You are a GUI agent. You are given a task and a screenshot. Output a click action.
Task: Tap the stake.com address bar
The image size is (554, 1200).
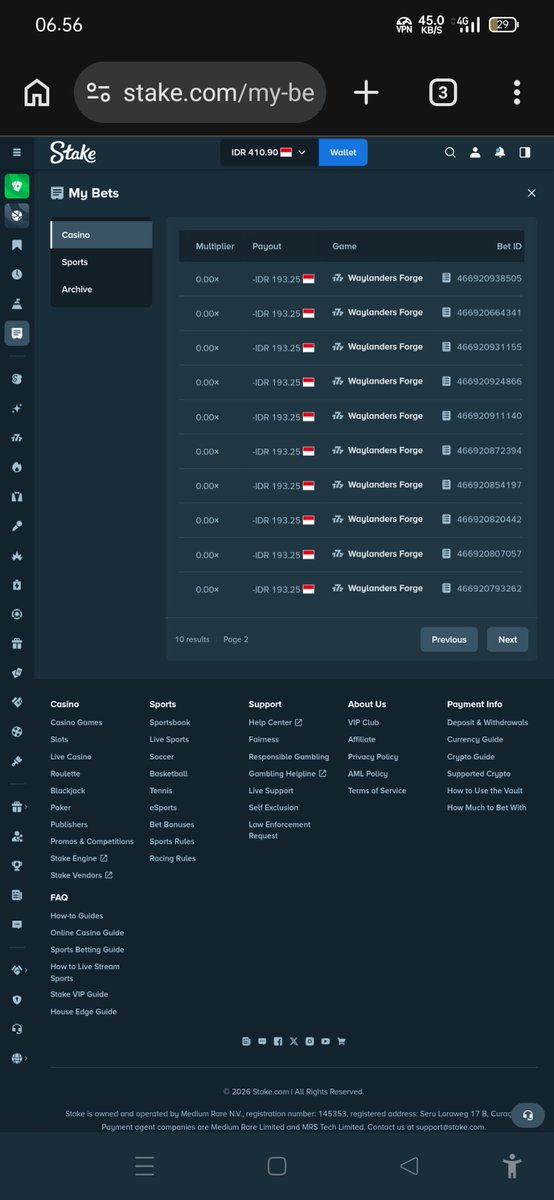[200, 93]
